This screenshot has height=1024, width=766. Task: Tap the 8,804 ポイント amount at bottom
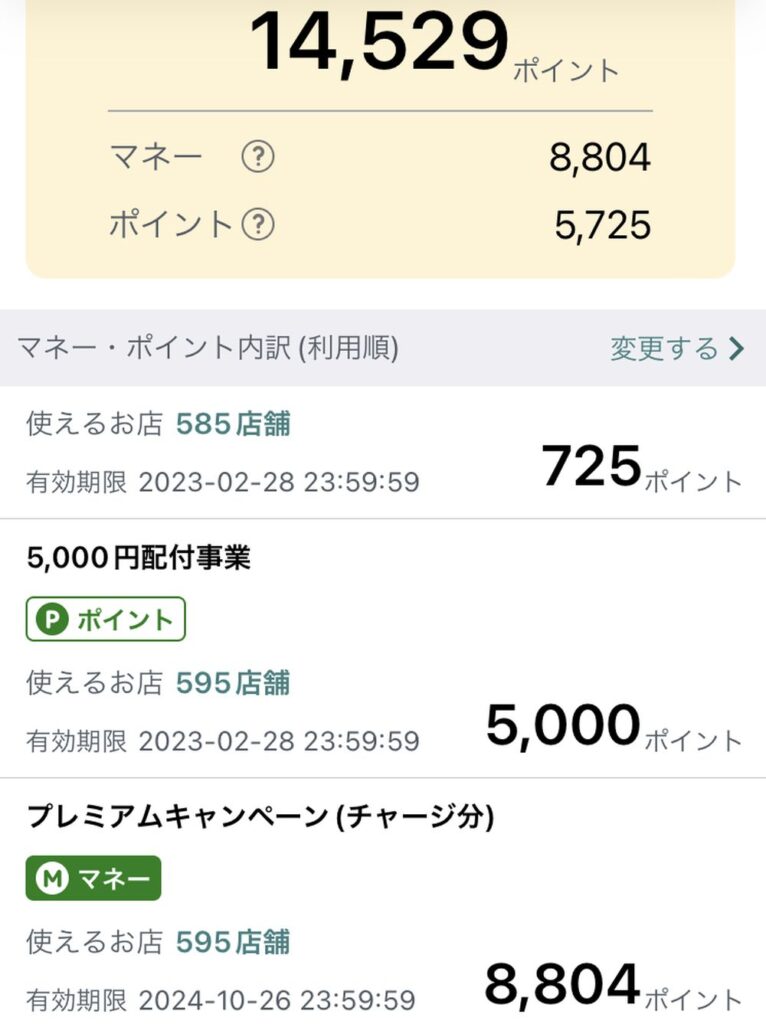[x=562, y=984]
